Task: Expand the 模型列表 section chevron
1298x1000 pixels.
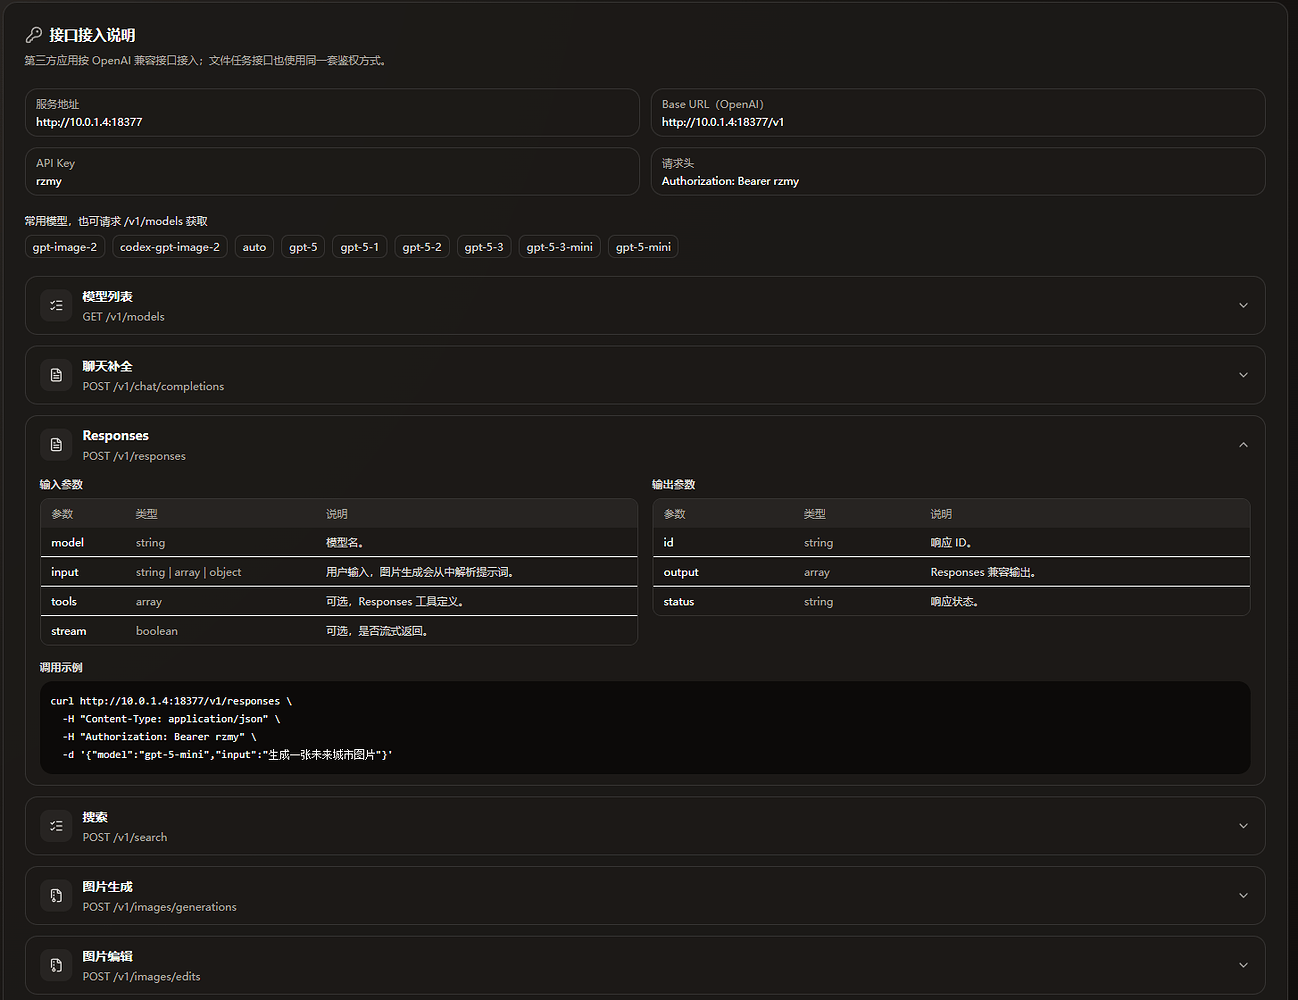Action: (1243, 305)
